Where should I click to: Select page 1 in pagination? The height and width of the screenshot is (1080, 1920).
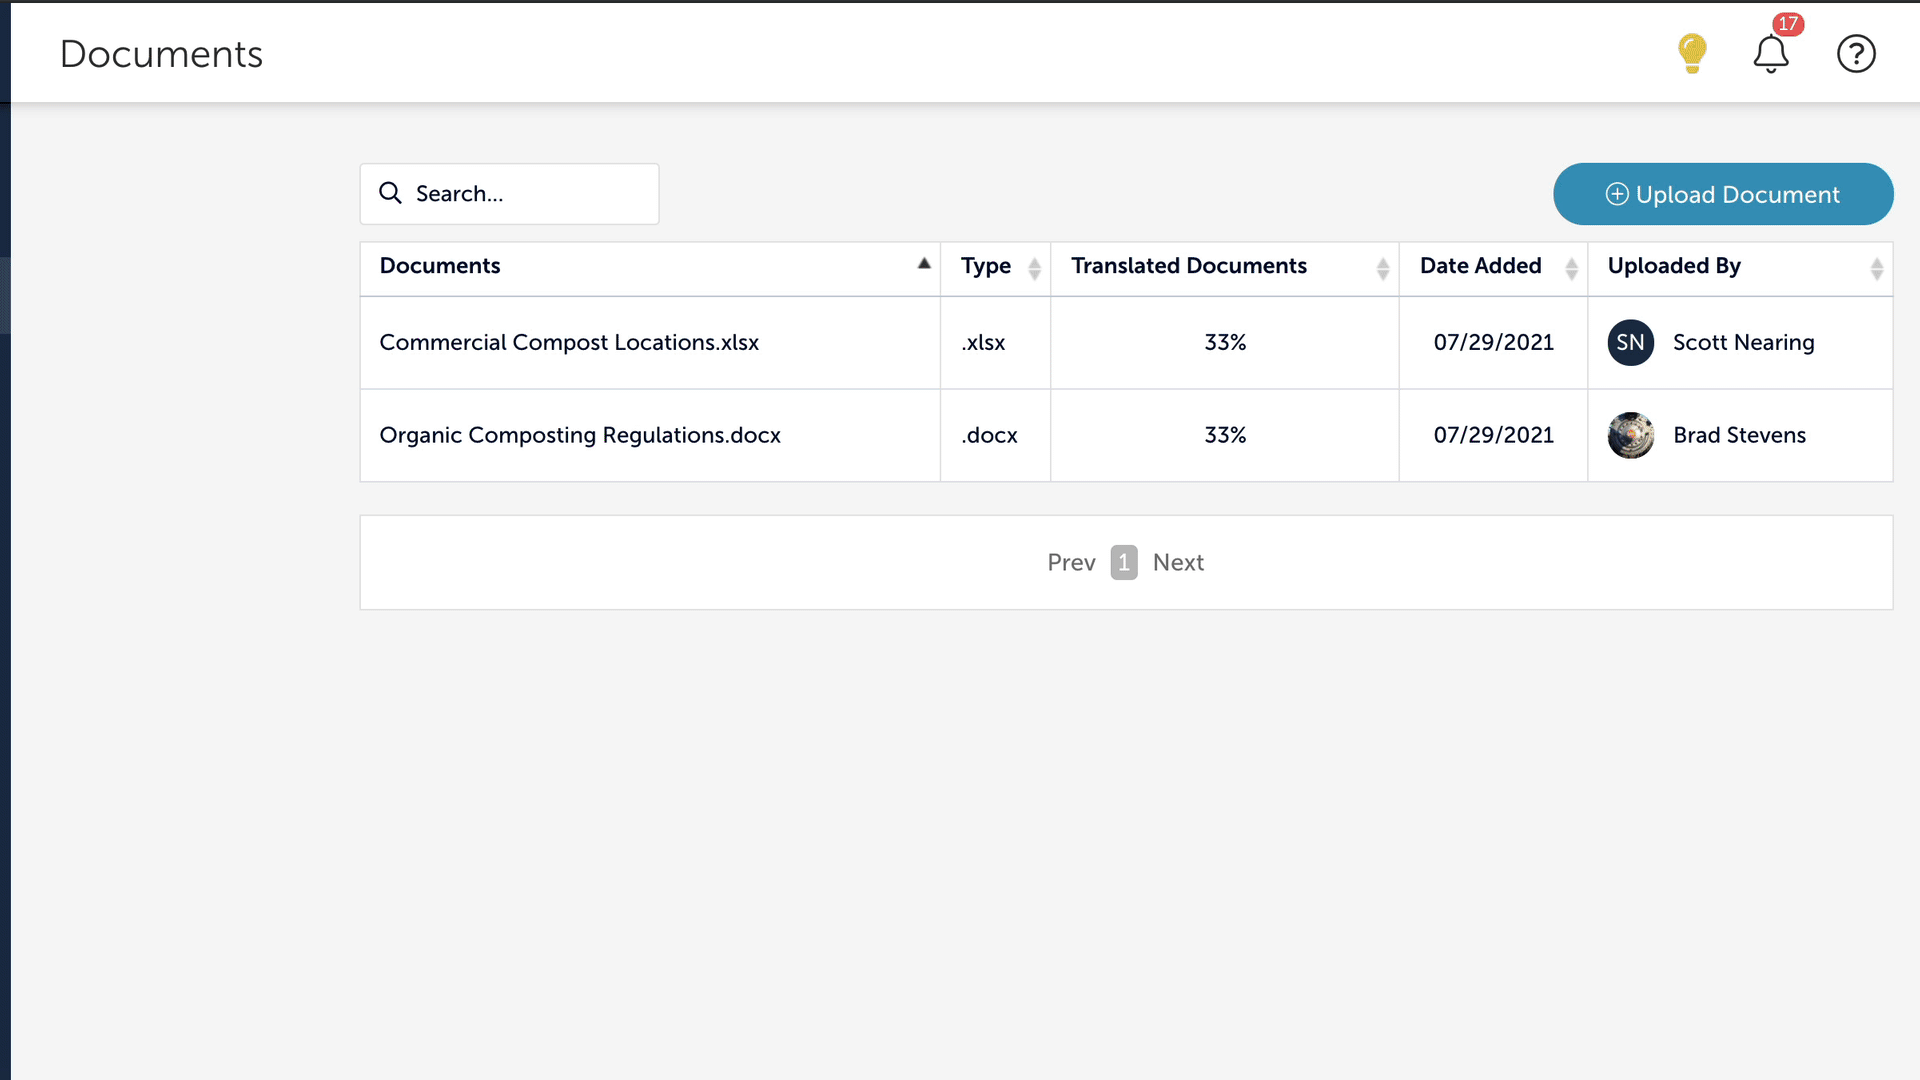pyautogui.click(x=1124, y=563)
